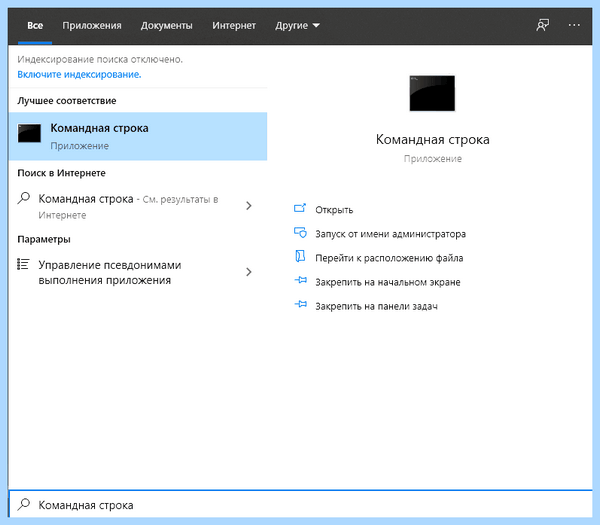Open the three-dots options menu

pos(574,25)
